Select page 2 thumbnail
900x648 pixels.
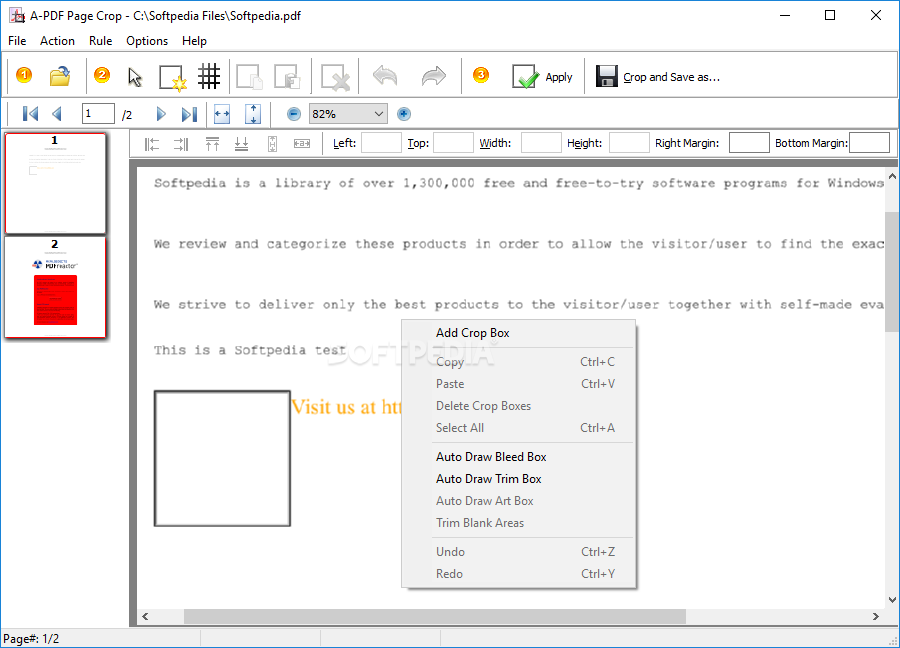[x=55, y=288]
